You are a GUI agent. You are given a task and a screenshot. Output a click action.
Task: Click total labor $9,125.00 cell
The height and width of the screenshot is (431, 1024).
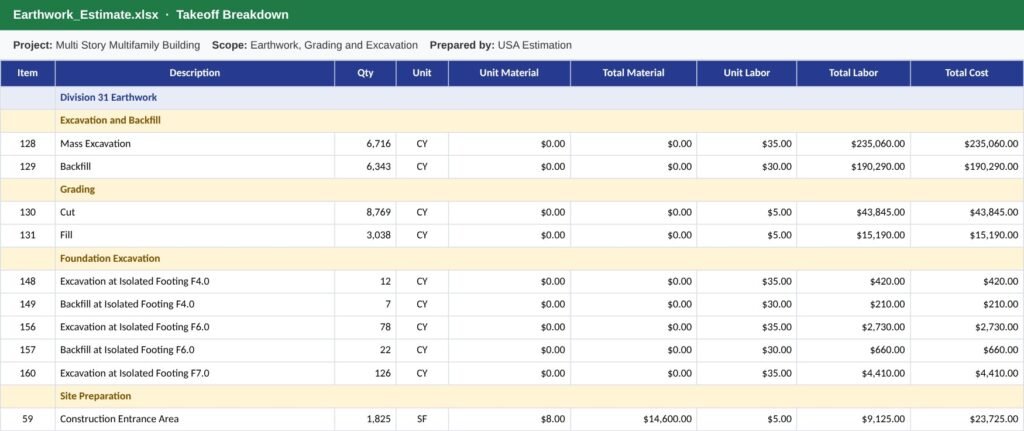(854, 419)
